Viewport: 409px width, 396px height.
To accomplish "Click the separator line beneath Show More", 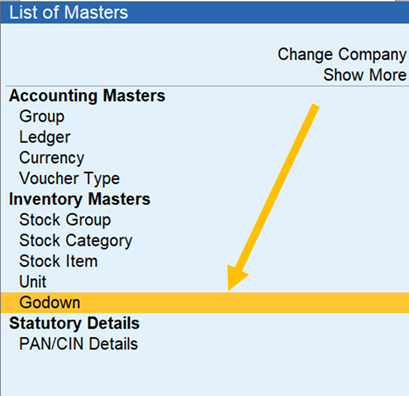I will click(x=207, y=86).
